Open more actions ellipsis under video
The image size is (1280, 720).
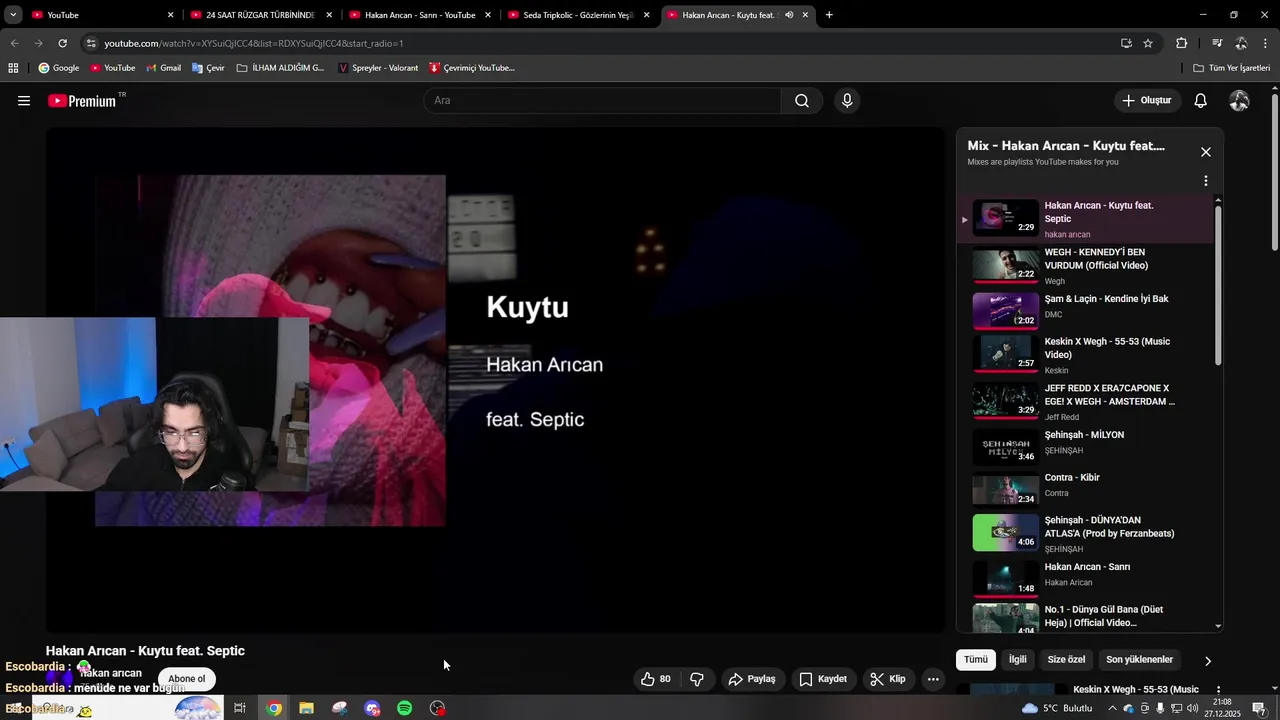(933, 679)
